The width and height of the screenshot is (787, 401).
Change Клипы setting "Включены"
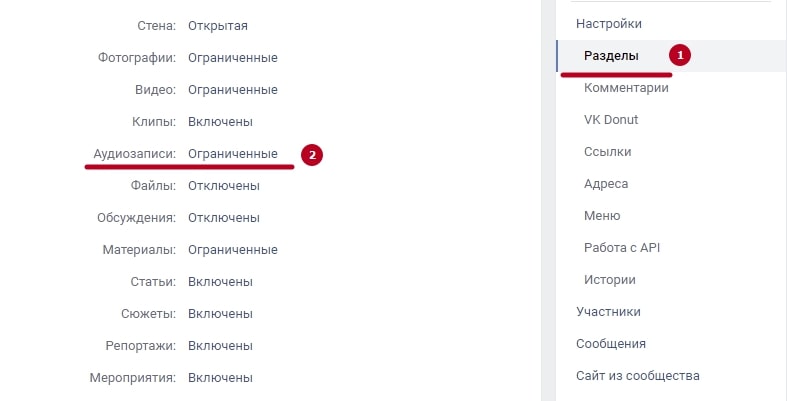click(220, 122)
